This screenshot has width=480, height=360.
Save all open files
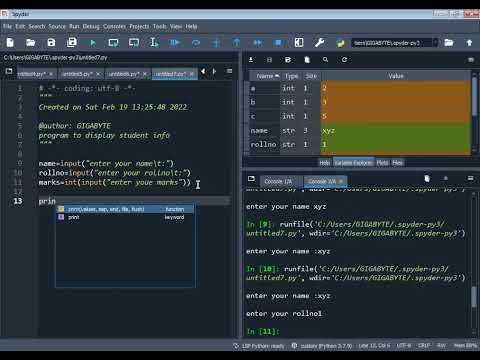[72, 43]
